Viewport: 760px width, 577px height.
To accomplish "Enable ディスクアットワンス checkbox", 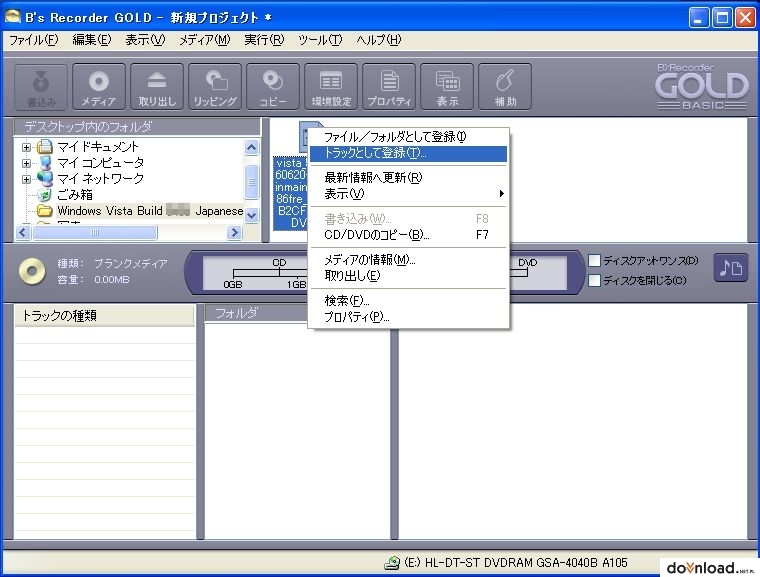I will 595,260.
